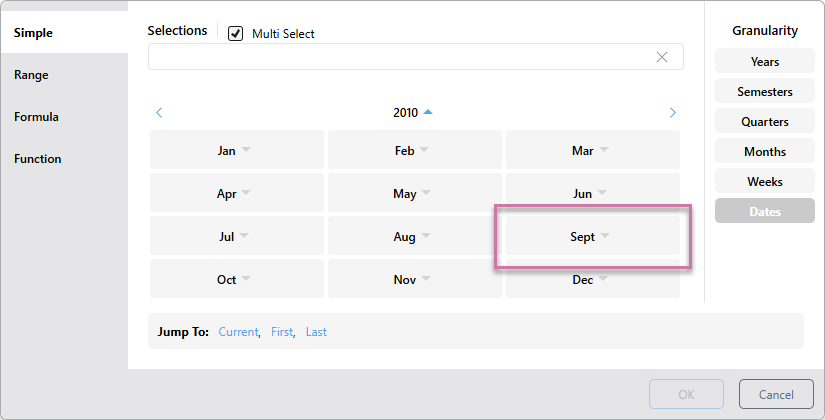Screen dimensions: 825x420
Task: Click inside the Selections input field
Action: click(400, 57)
